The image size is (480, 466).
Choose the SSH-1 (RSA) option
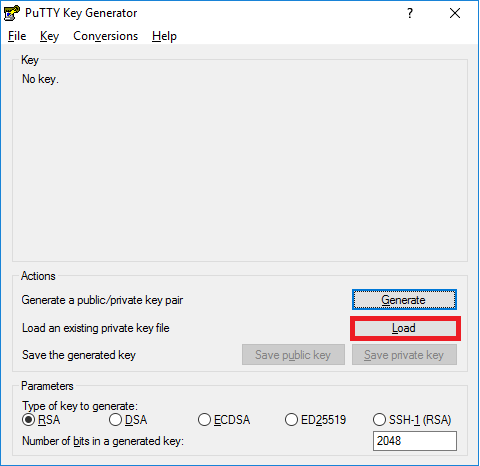(412, 419)
